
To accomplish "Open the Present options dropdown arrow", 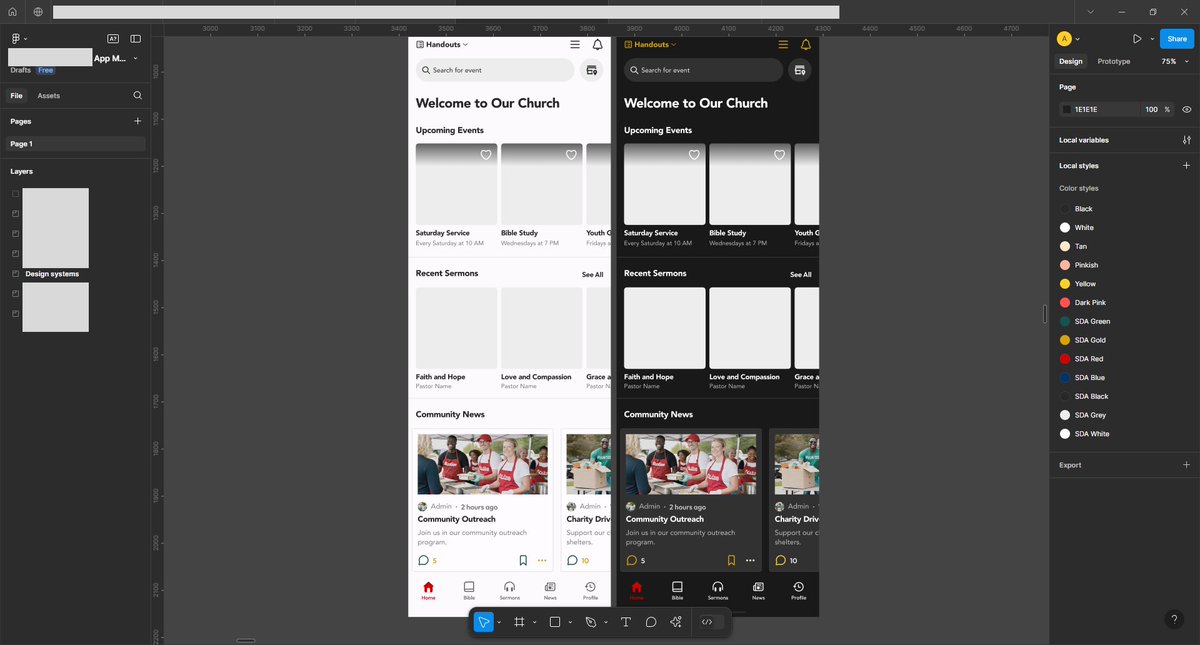I will pyautogui.click(x=1151, y=39).
